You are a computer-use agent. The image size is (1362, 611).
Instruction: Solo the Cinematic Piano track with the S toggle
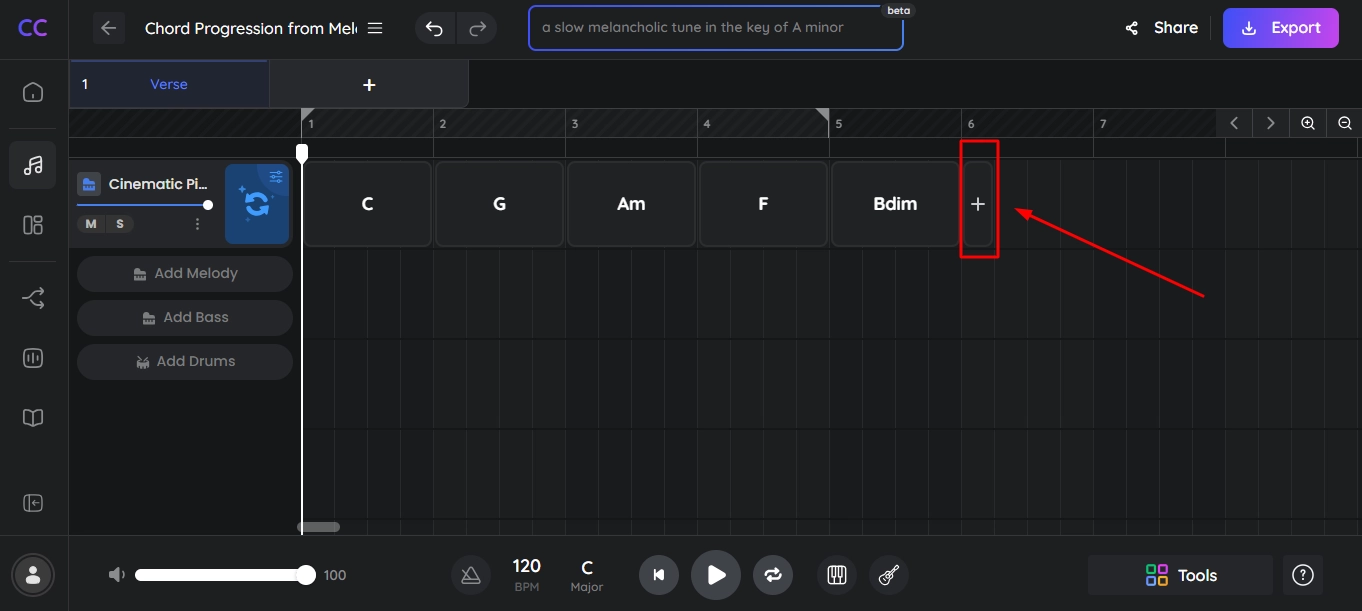pos(120,224)
